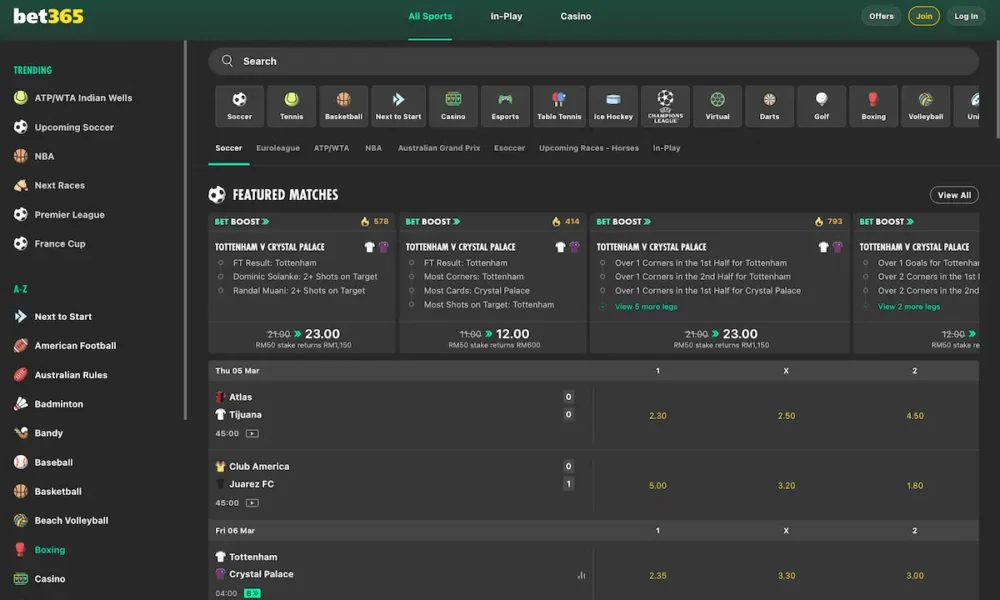Click the Join button

tap(923, 16)
